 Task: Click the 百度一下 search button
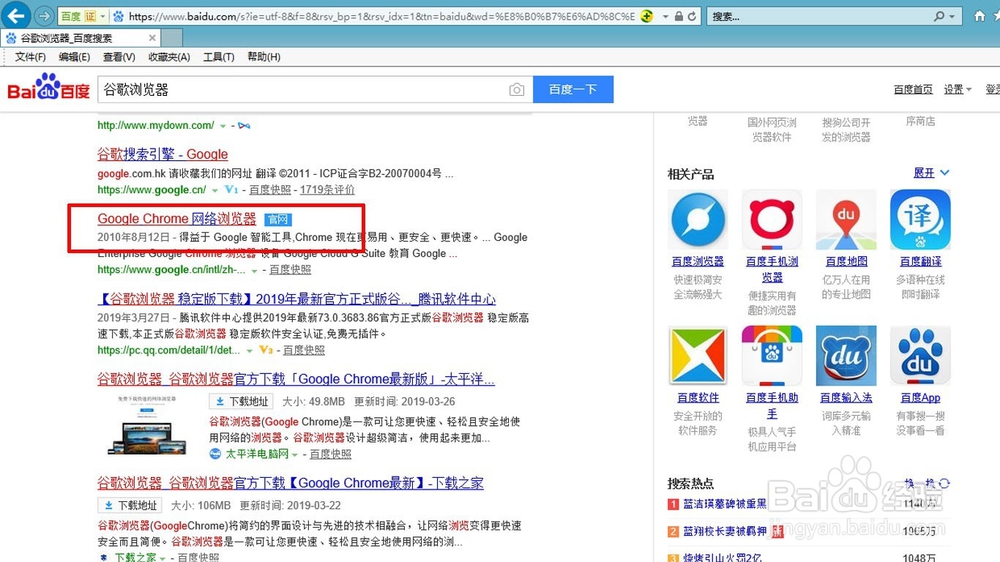(x=573, y=89)
